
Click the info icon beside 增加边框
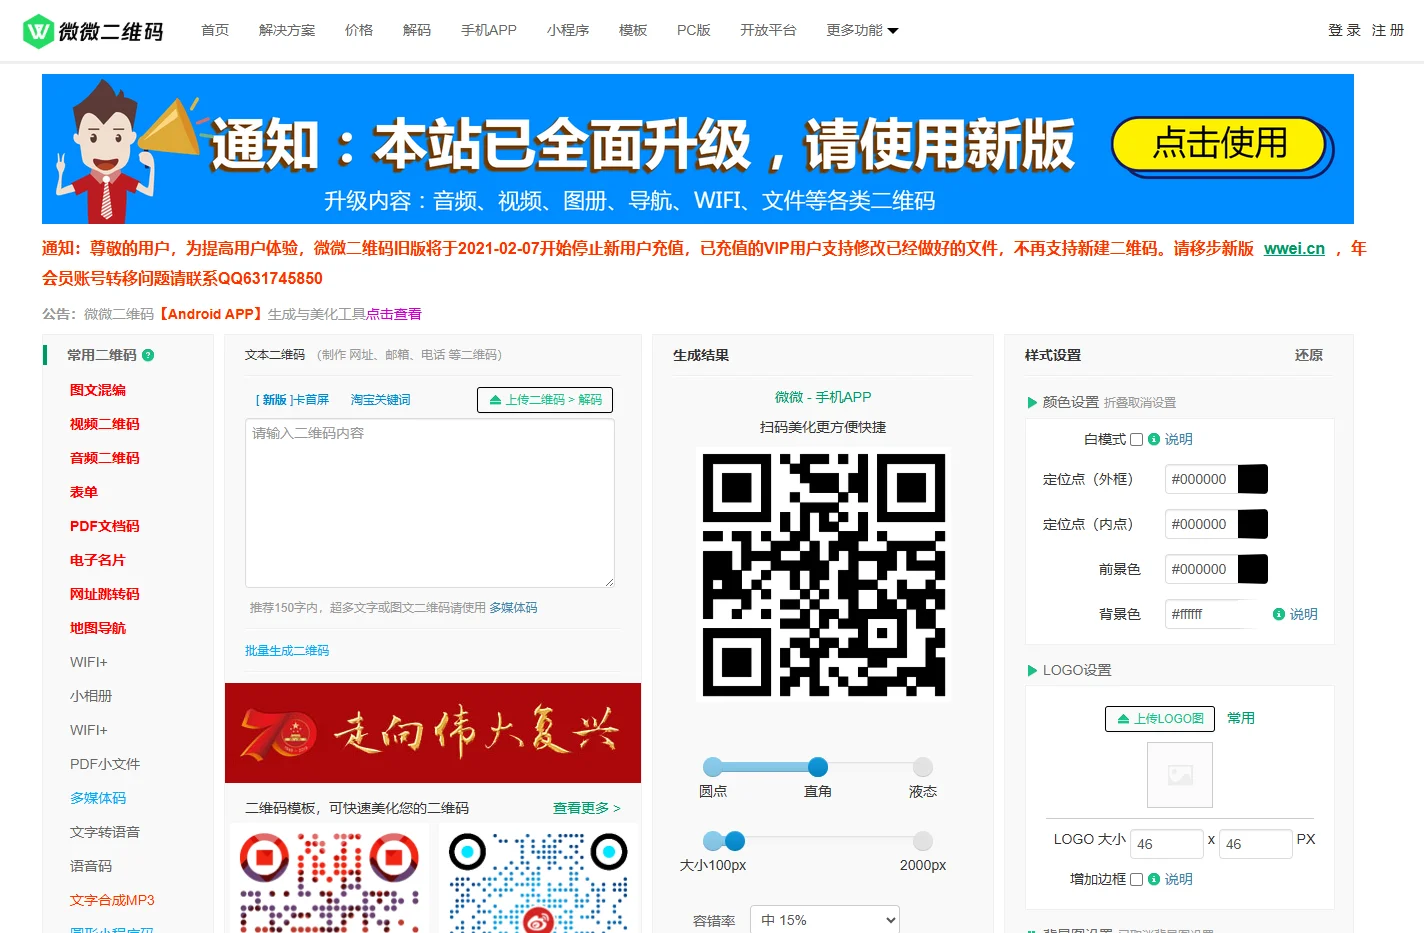1154,879
